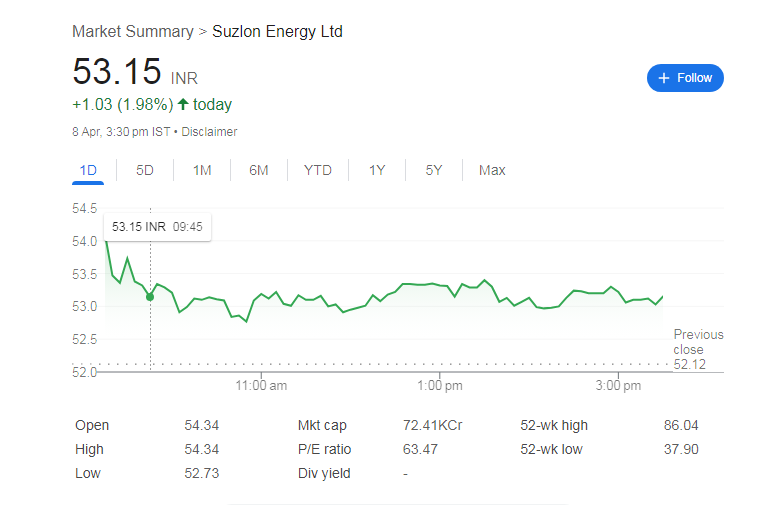Click the chart line near 1:00 pm

[438, 285]
